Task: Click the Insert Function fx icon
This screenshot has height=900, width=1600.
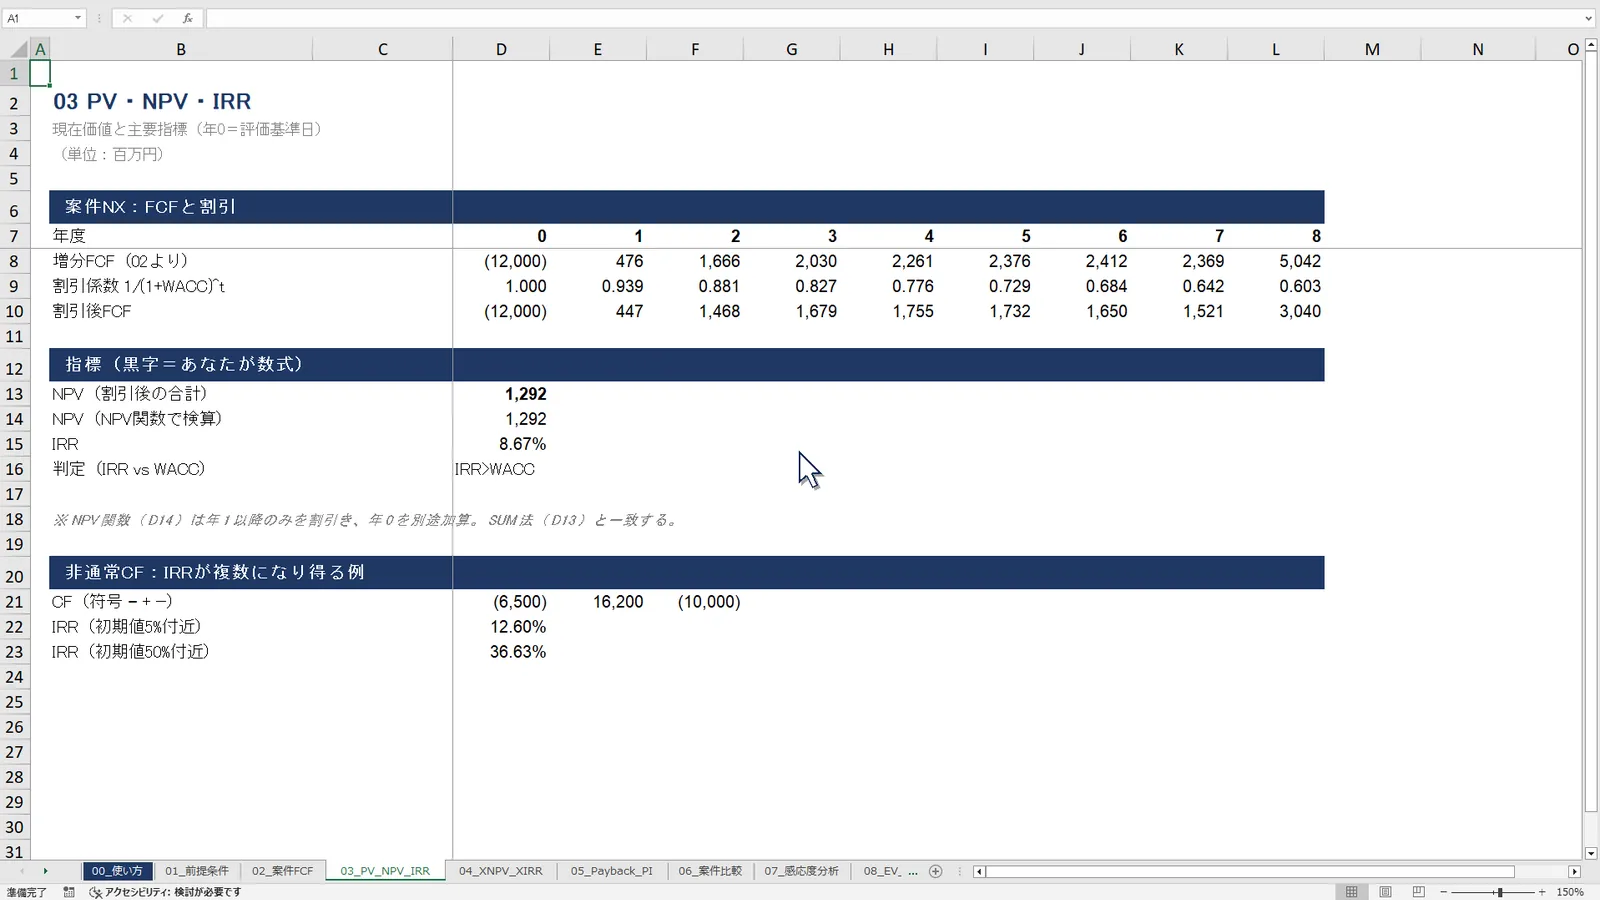Action: pyautogui.click(x=187, y=18)
